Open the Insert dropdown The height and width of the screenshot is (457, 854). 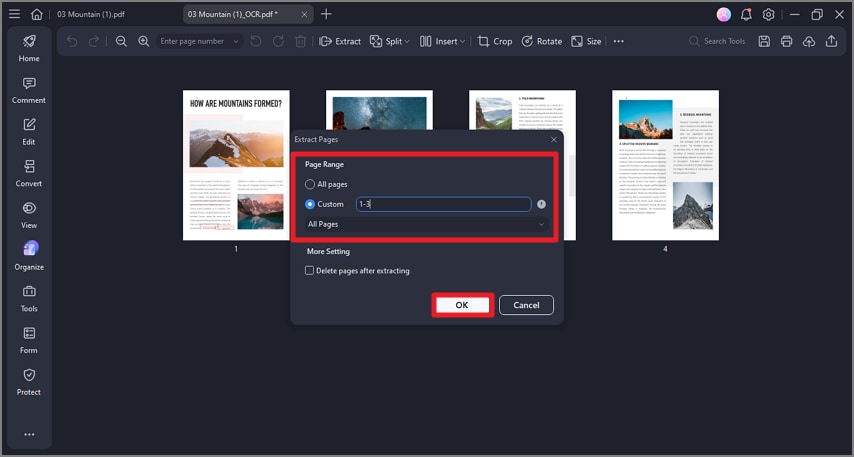(x=442, y=41)
